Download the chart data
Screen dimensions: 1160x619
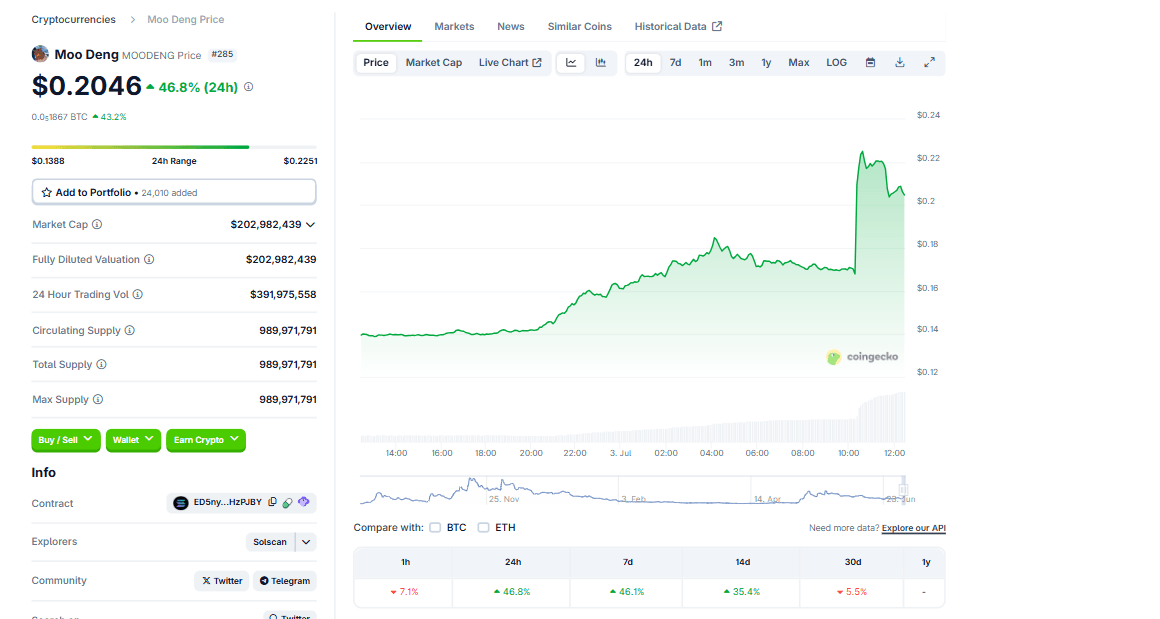tap(900, 63)
